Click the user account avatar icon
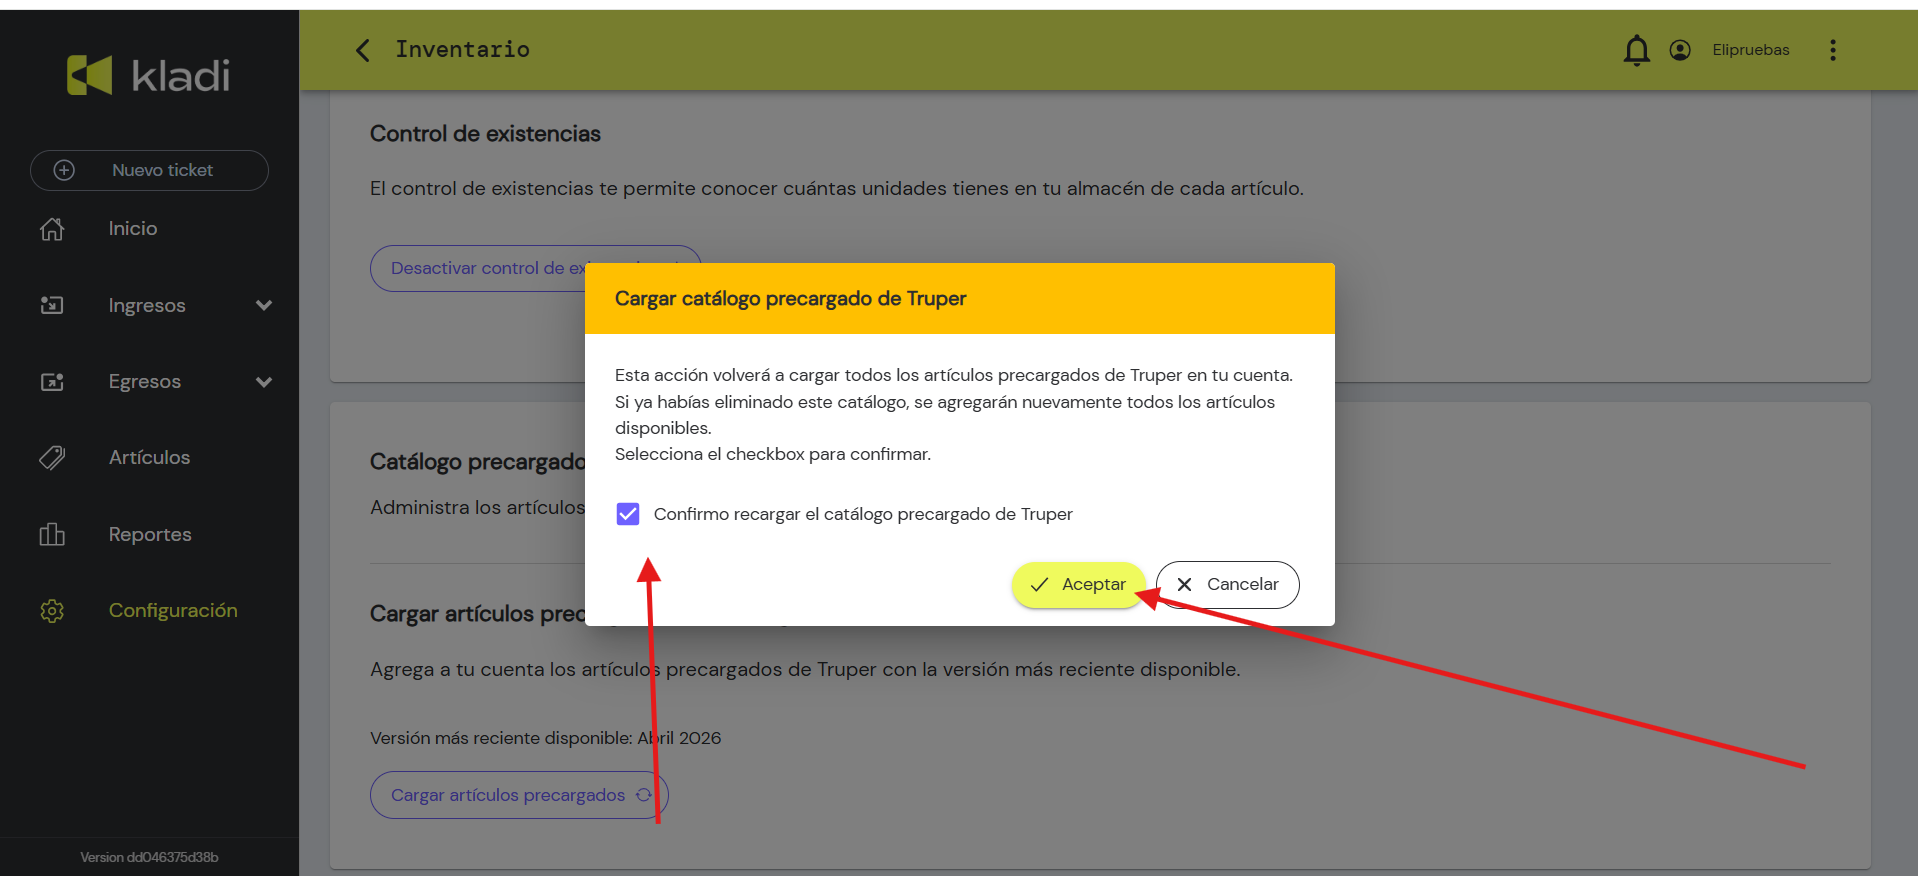Screen dimensions: 1918x876 click(1680, 50)
